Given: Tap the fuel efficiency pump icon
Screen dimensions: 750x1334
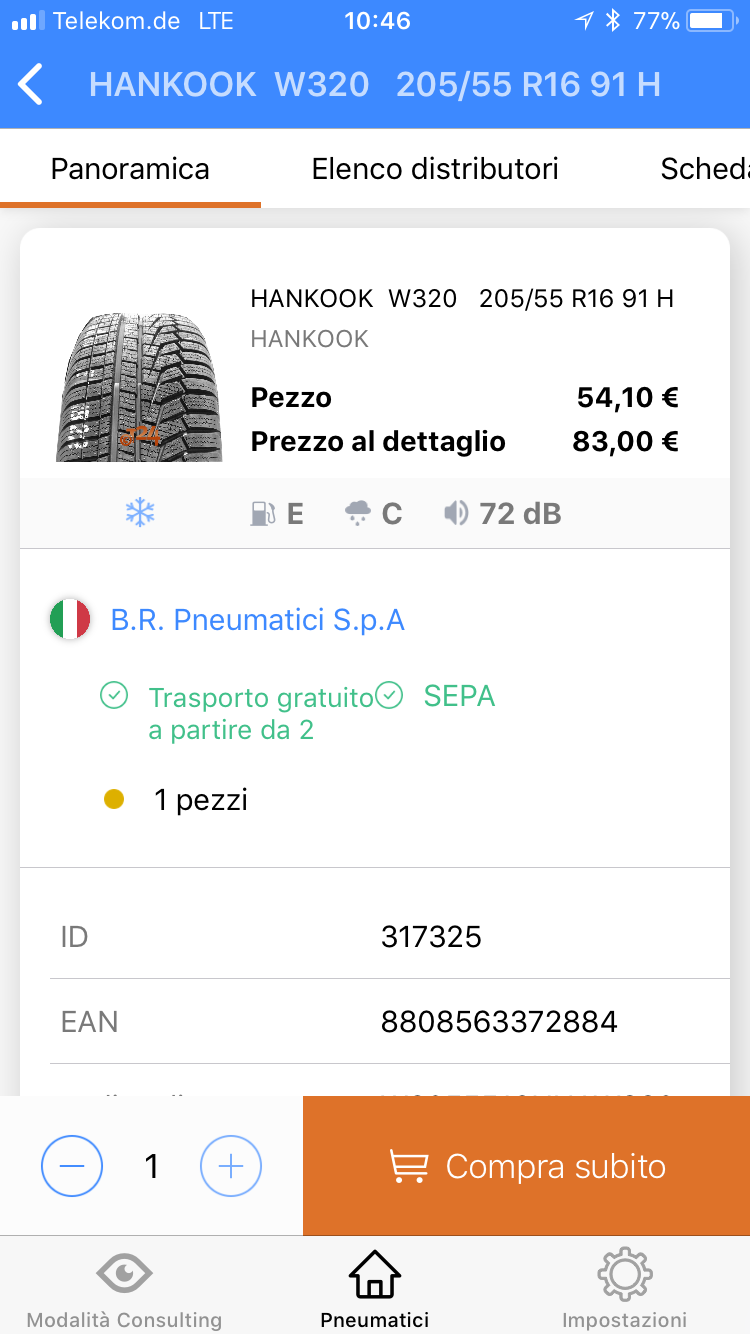Looking at the screenshot, I should 262,514.
